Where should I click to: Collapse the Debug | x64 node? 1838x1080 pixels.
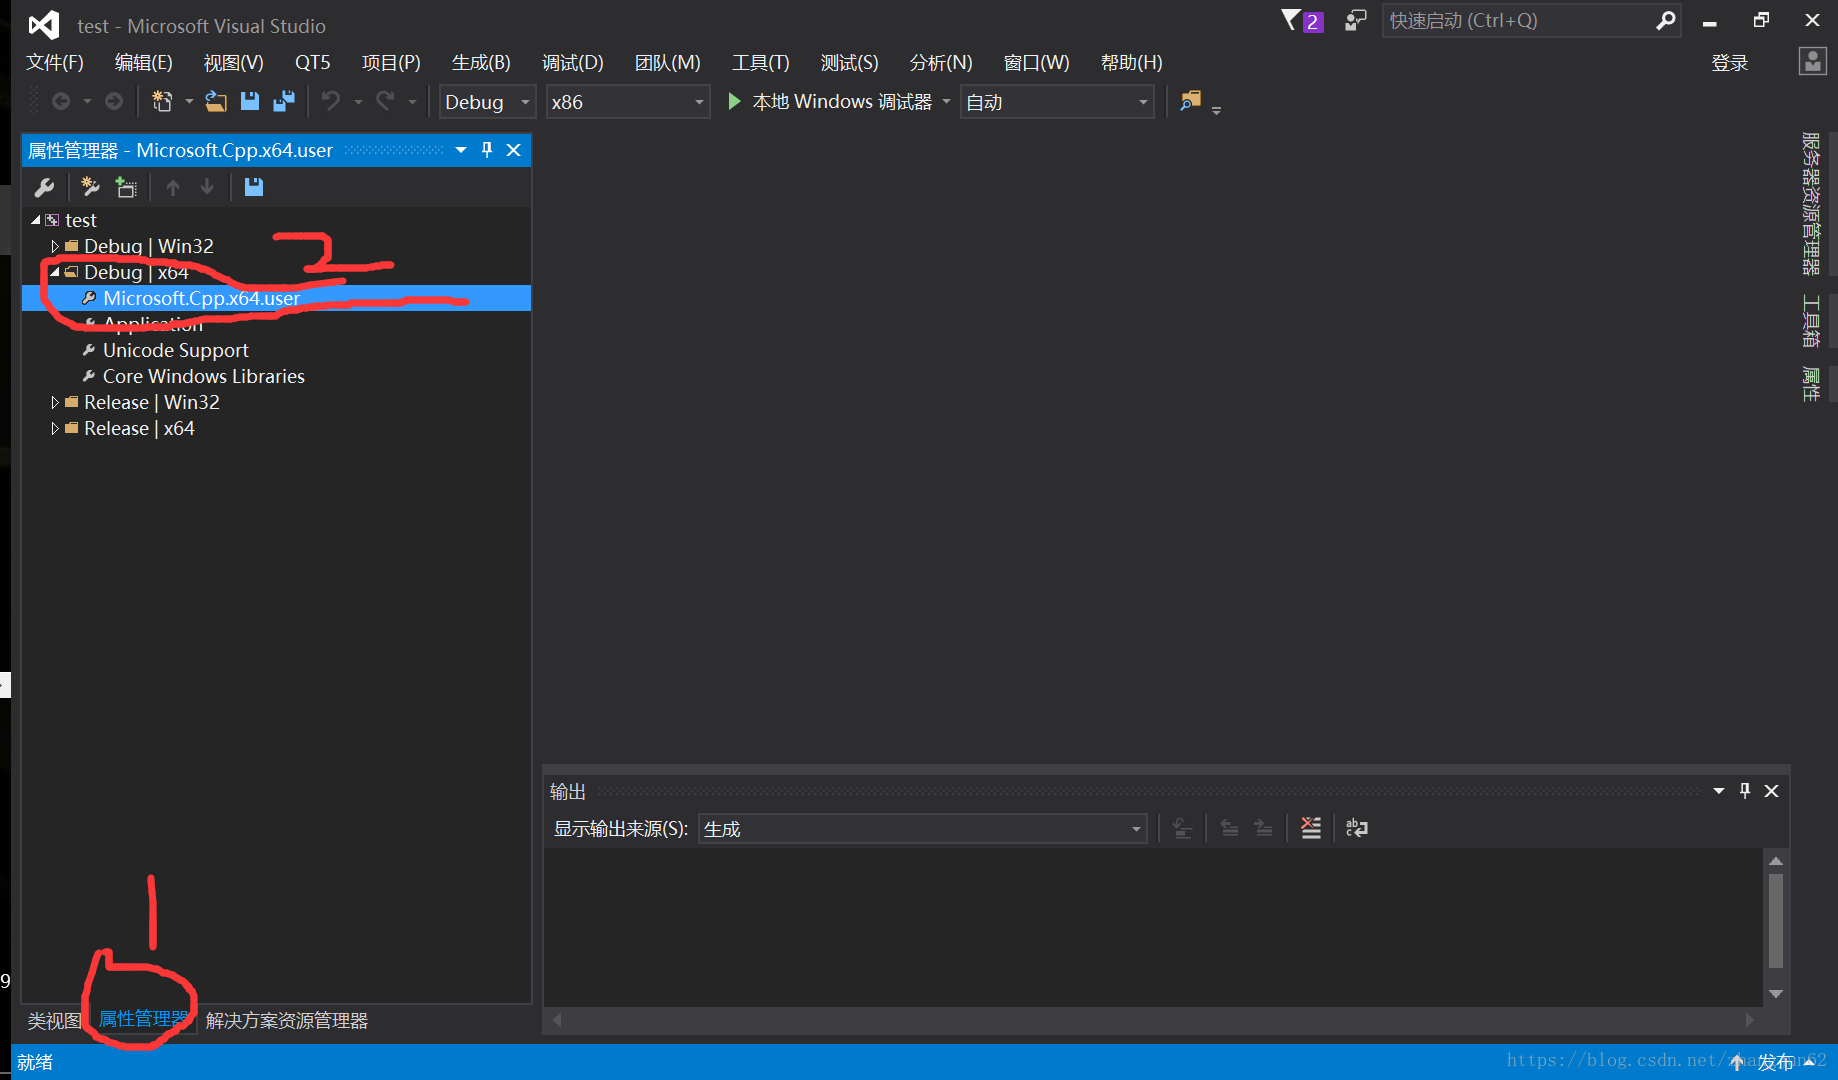point(55,272)
